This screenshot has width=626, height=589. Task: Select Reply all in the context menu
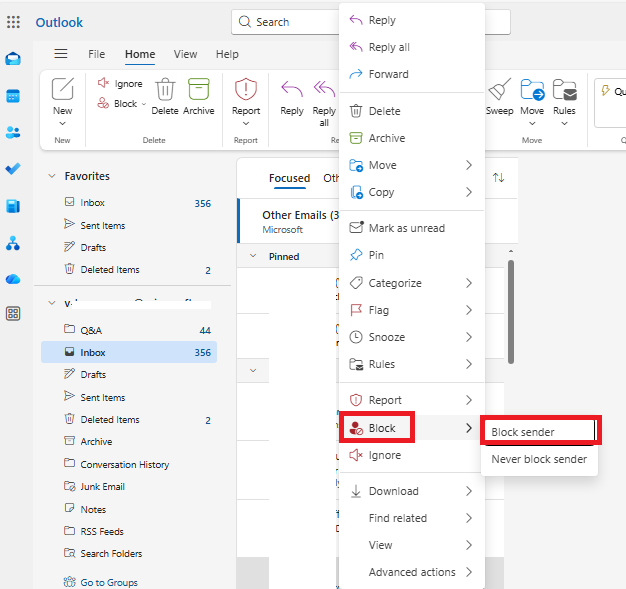point(412,47)
